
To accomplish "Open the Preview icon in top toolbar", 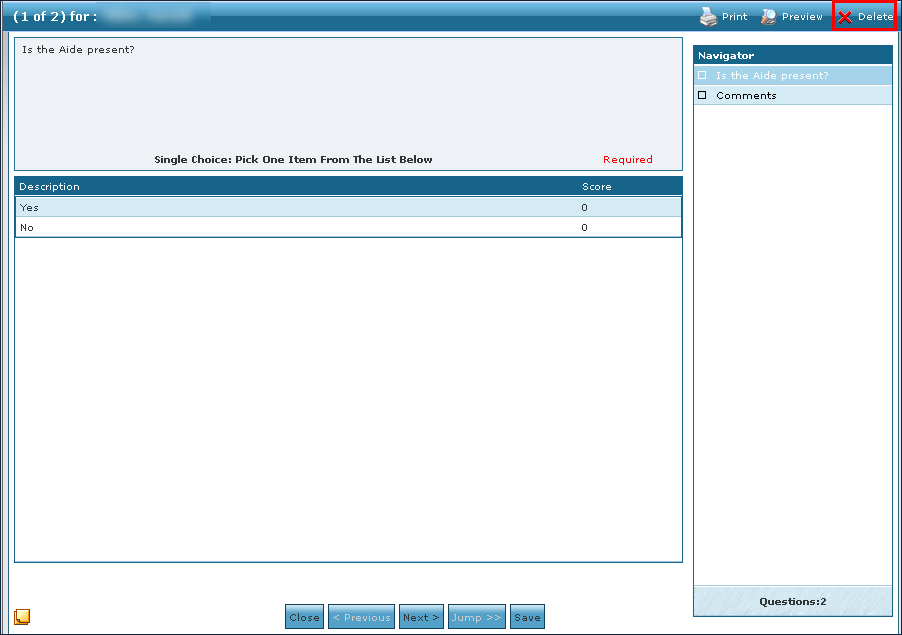I will click(768, 17).
